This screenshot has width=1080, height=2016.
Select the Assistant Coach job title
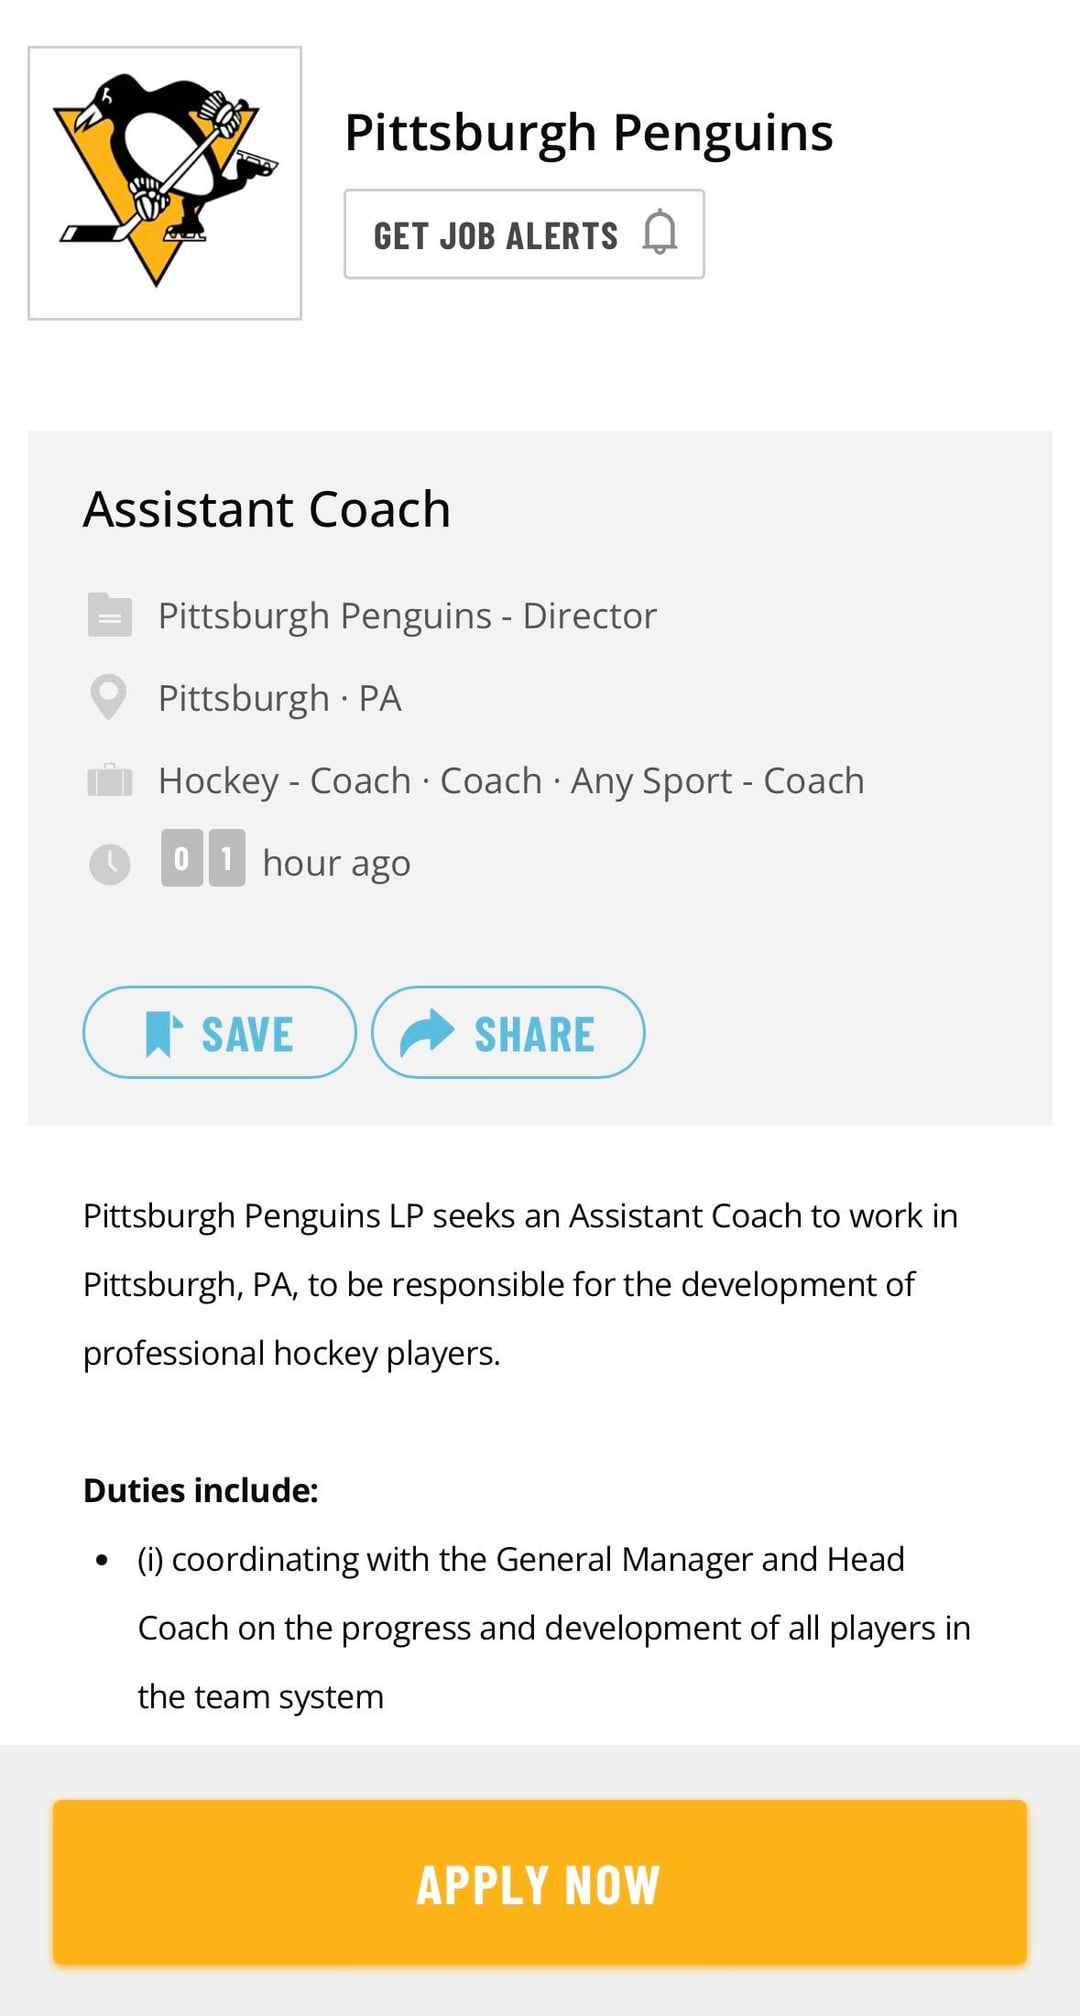pos(266,509)
